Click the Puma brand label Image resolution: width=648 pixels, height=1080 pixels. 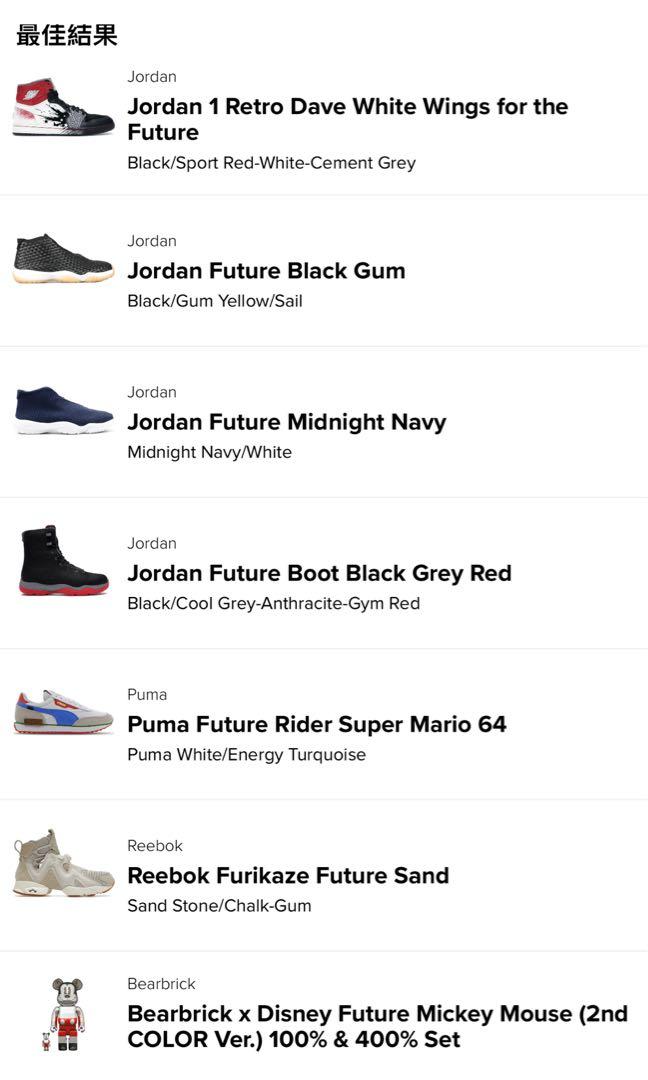click(145, 694)
